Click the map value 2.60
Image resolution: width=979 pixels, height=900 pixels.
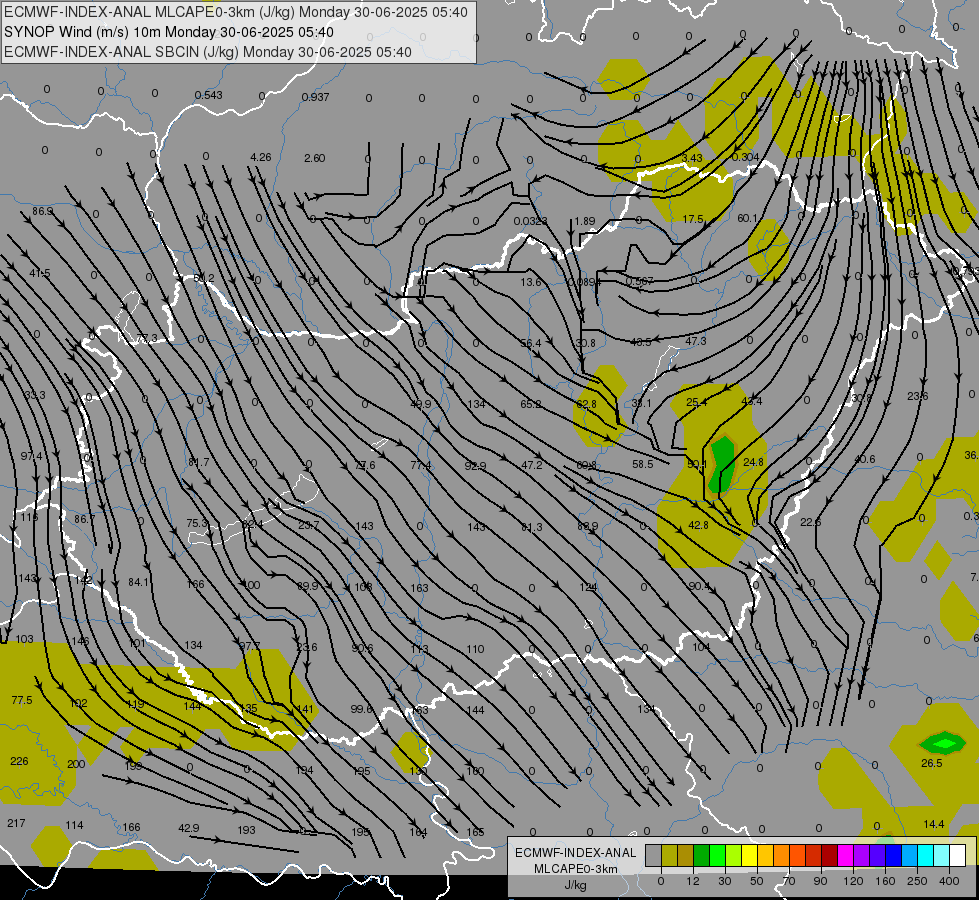click(x=315, y=158)
